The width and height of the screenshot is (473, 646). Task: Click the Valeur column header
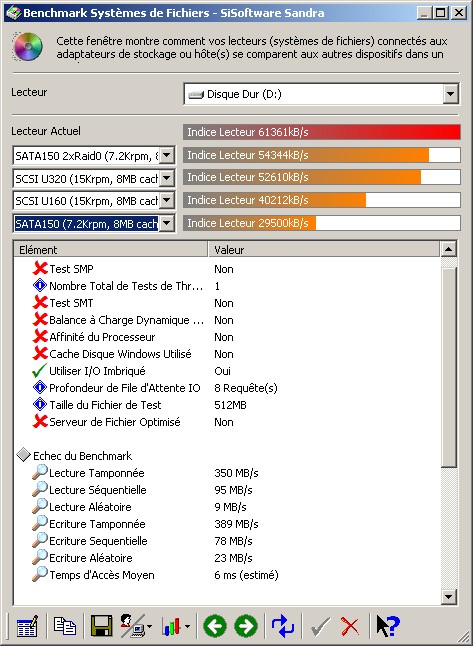point(324,250)
